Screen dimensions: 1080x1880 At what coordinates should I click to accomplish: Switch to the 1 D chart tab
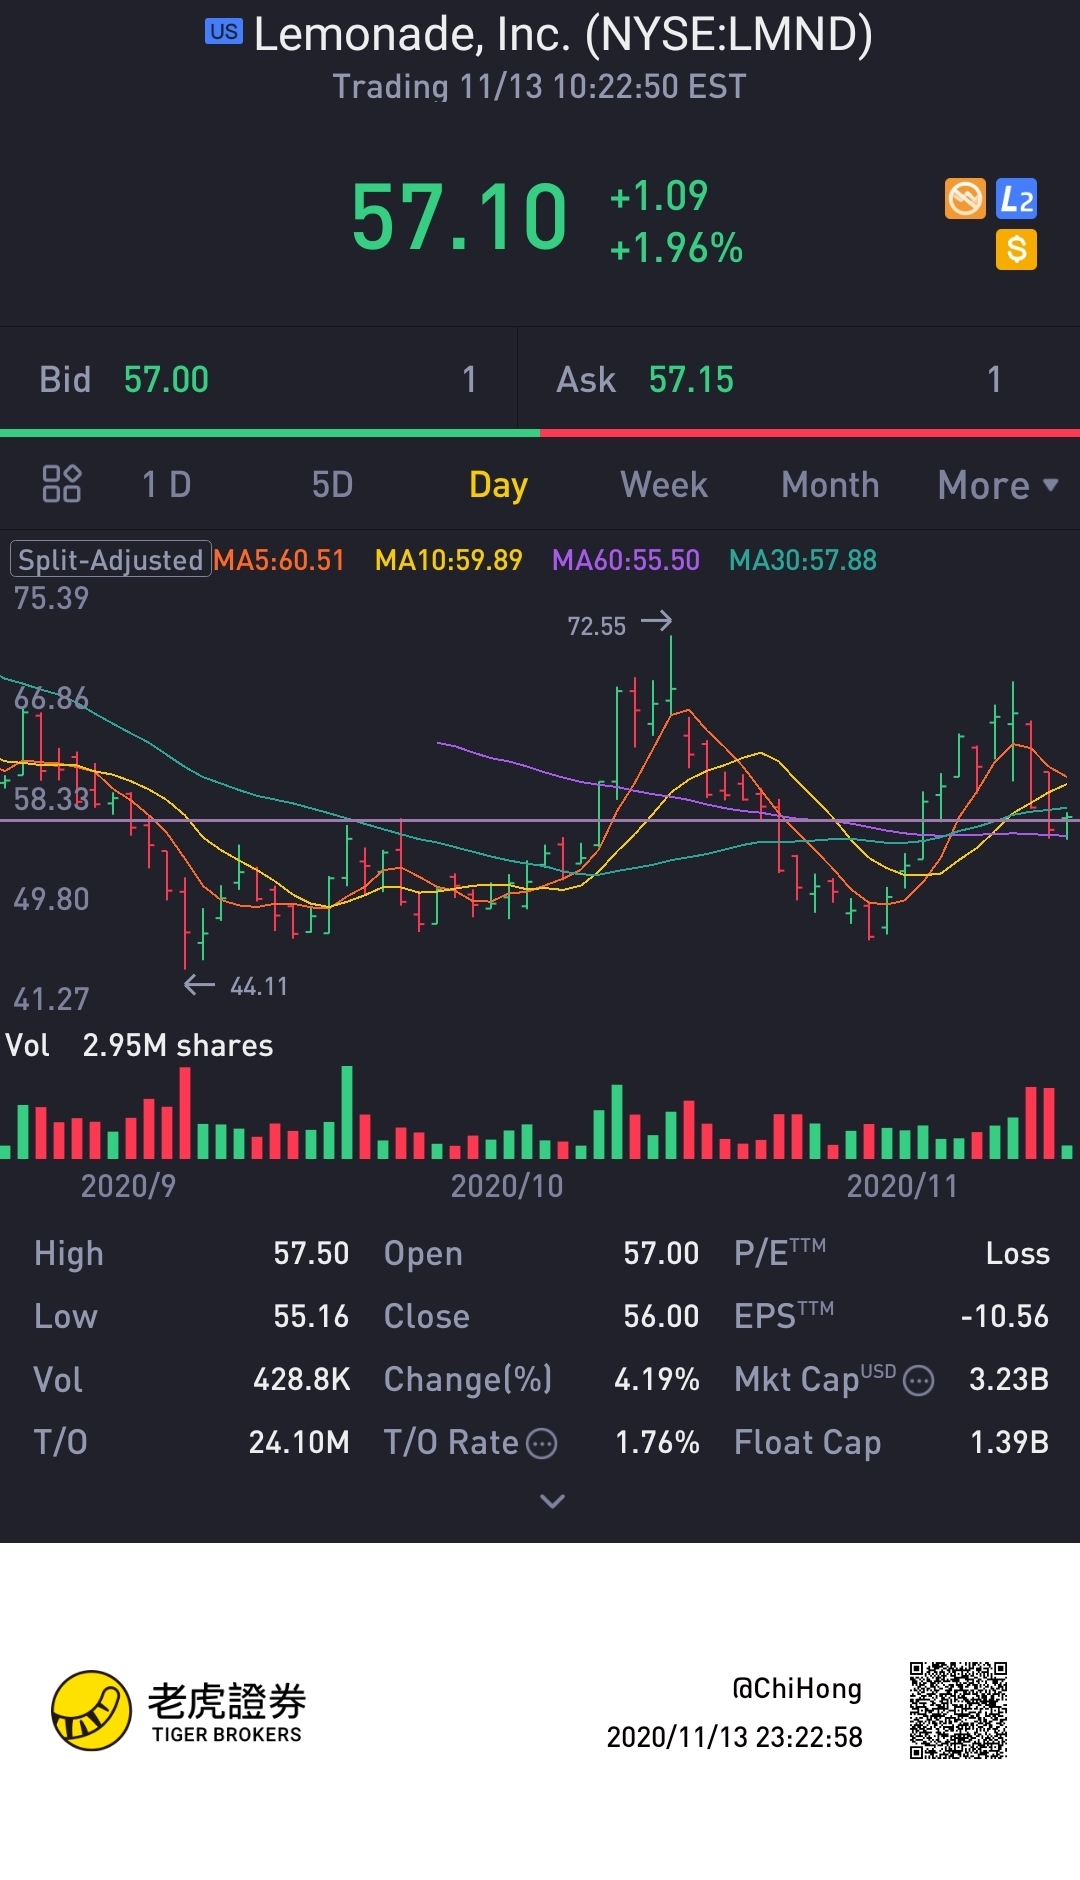pyautogui.click(x=166, y=485)
